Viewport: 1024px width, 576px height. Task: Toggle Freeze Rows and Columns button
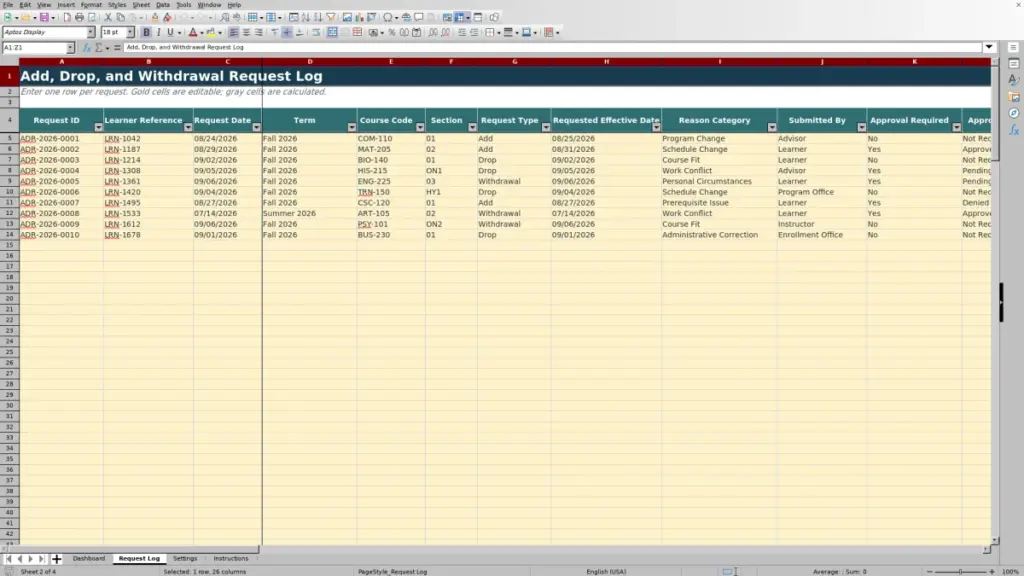click(460, 18)
